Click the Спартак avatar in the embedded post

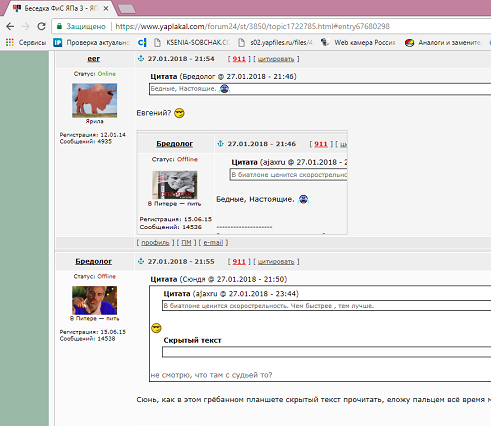(175, 185)
